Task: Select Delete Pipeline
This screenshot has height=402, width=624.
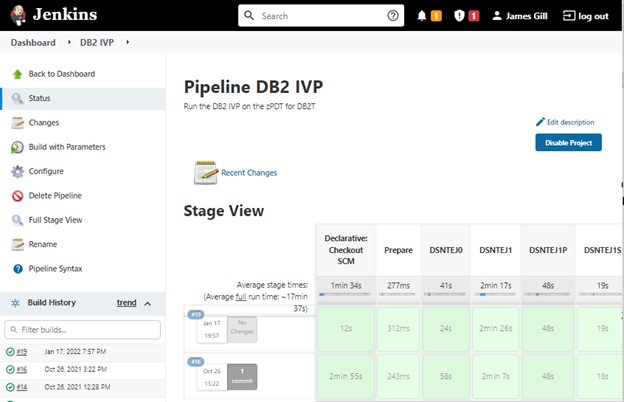Action: [55, 195]
